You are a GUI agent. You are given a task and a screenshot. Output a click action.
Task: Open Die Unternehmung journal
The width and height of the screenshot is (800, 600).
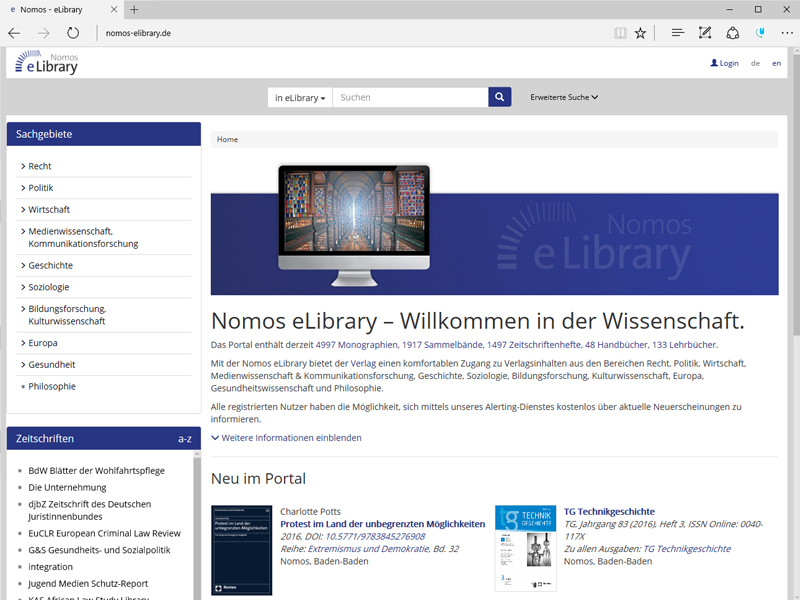point(67,487)
